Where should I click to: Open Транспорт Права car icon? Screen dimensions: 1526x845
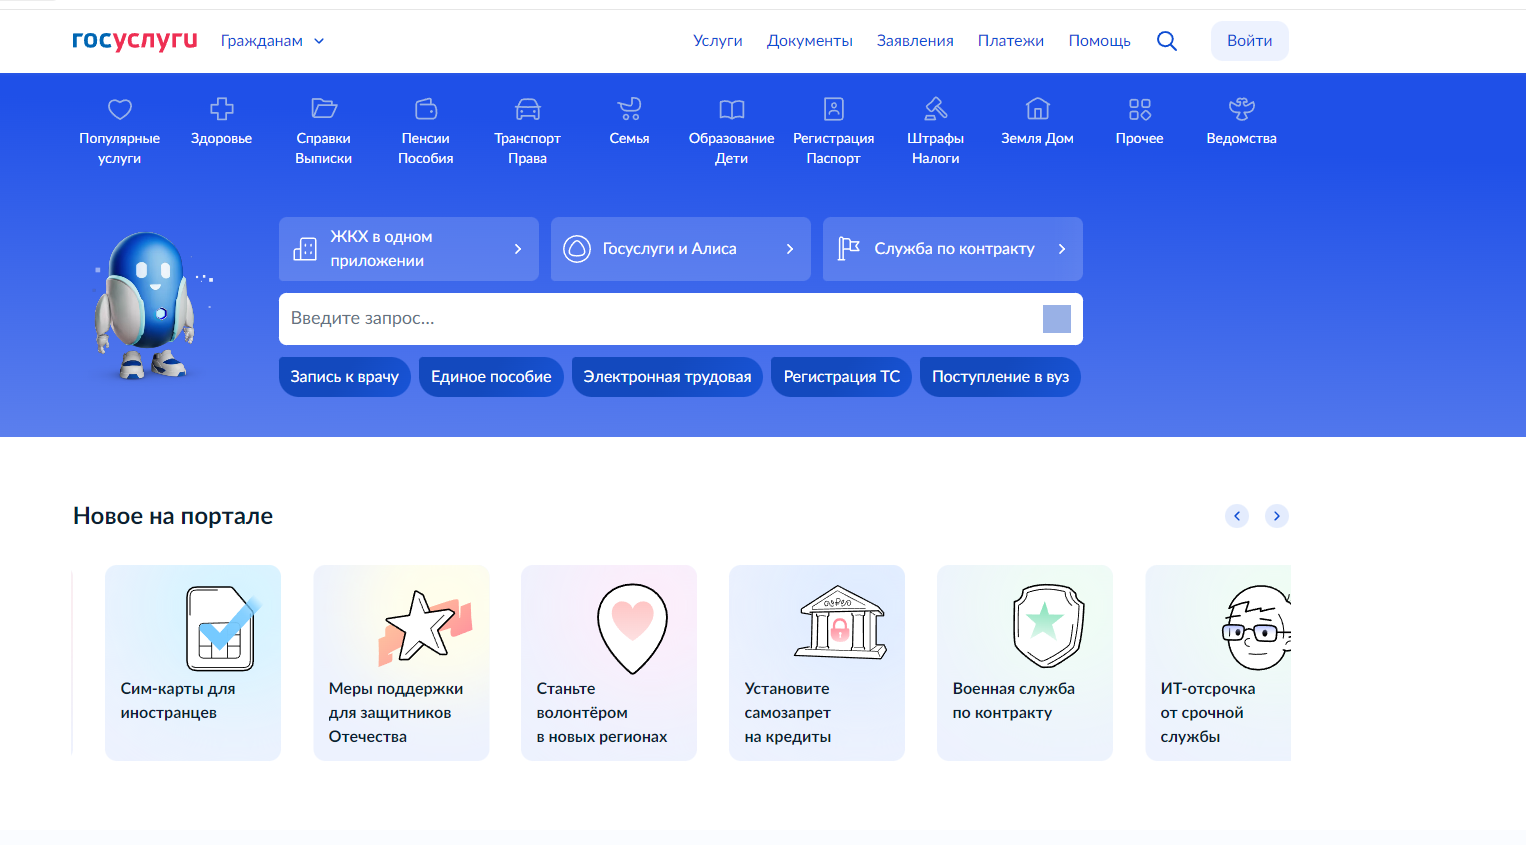[528, 108]
